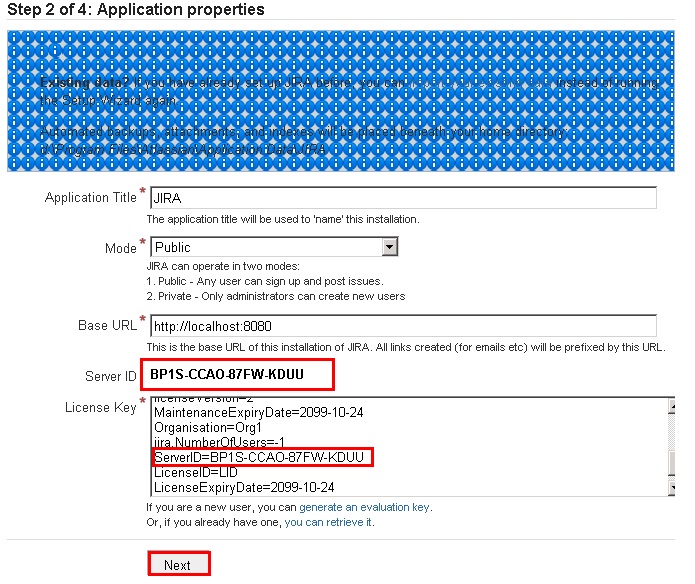Click the 'This is the base URL' help text

click(x=406, y=347)
